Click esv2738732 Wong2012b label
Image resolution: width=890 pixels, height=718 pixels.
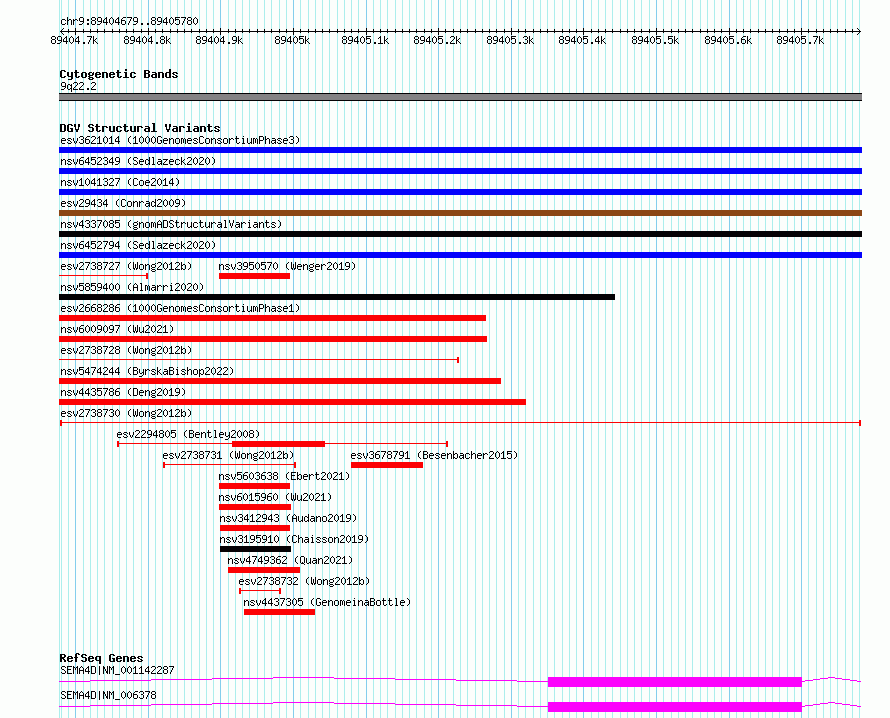[x=304, y=581]
